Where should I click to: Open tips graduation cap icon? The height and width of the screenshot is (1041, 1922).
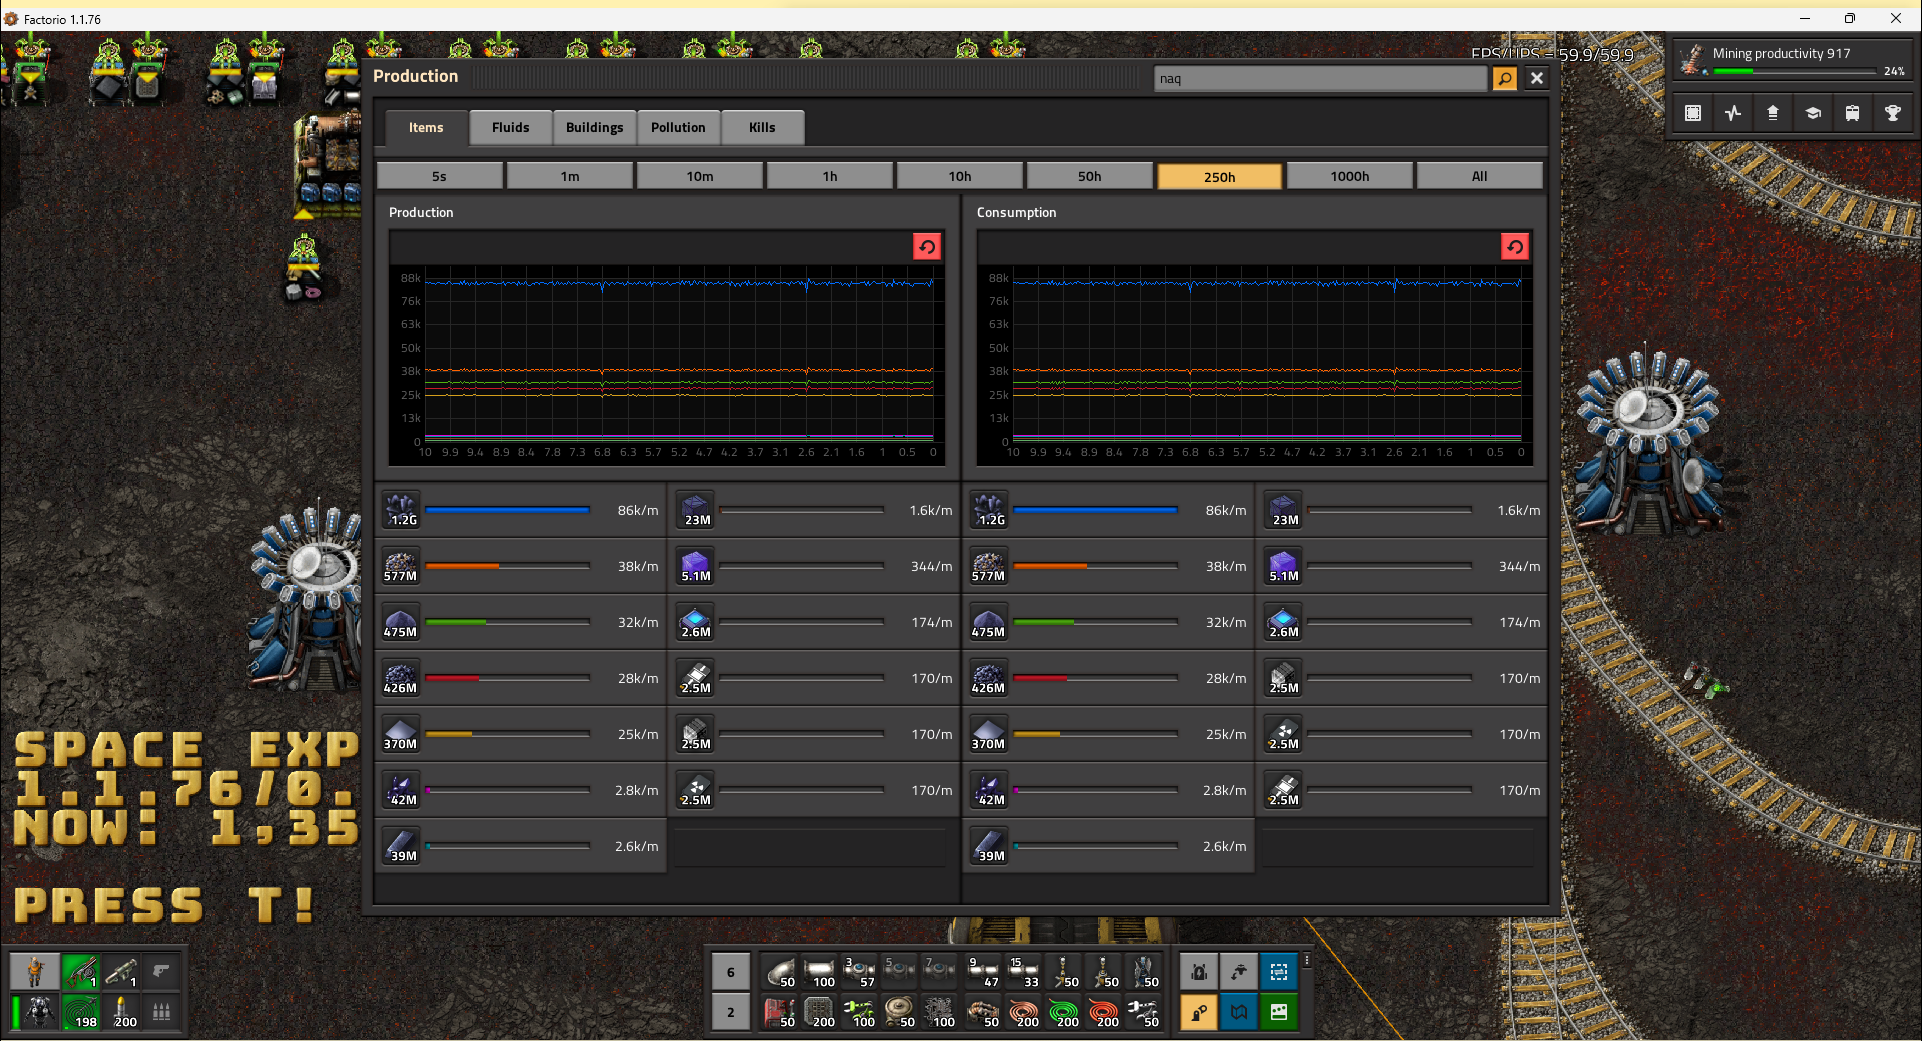pyautogui.click(x=1813, y=113)
